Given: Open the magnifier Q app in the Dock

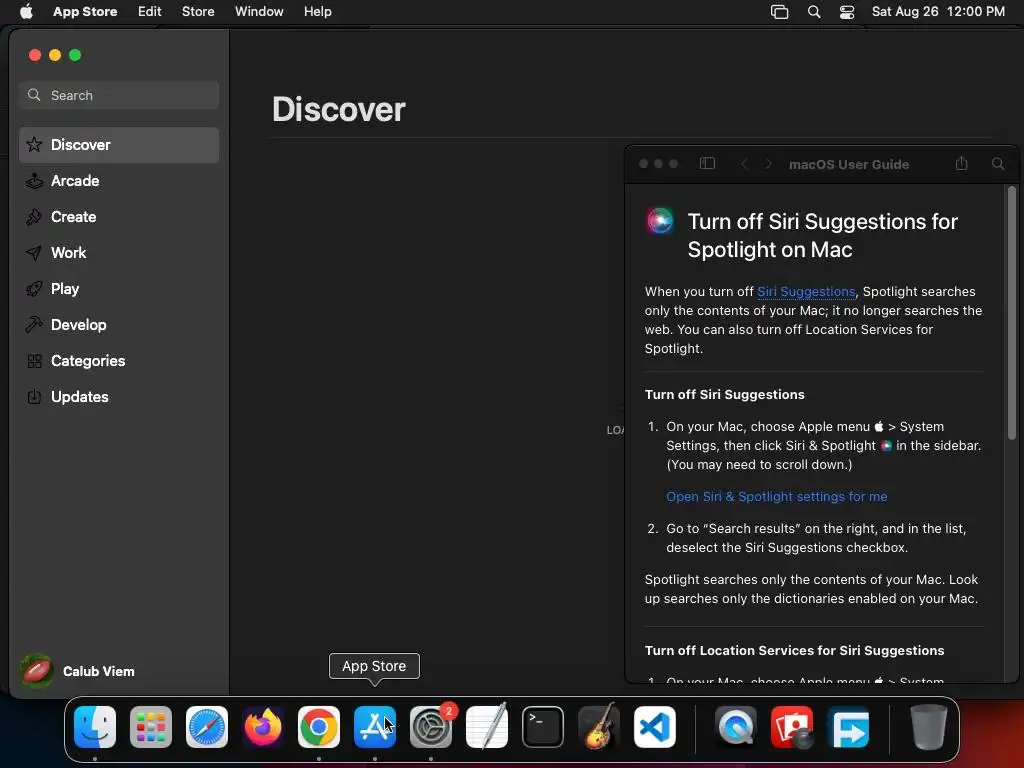Looking at the screenshot, I should coord(736,727).
